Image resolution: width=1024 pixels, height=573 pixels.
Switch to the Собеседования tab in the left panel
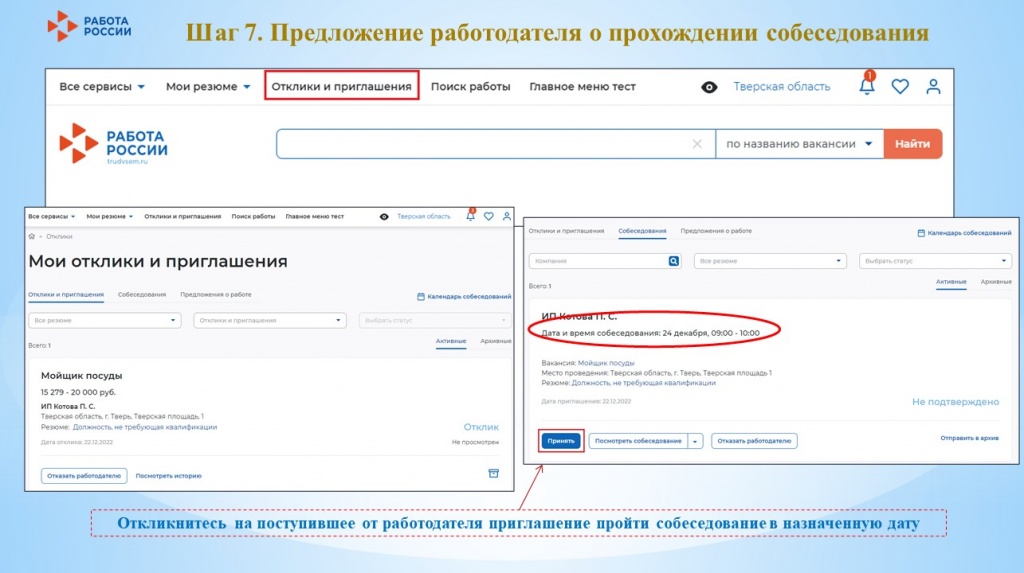pos(142,295)
